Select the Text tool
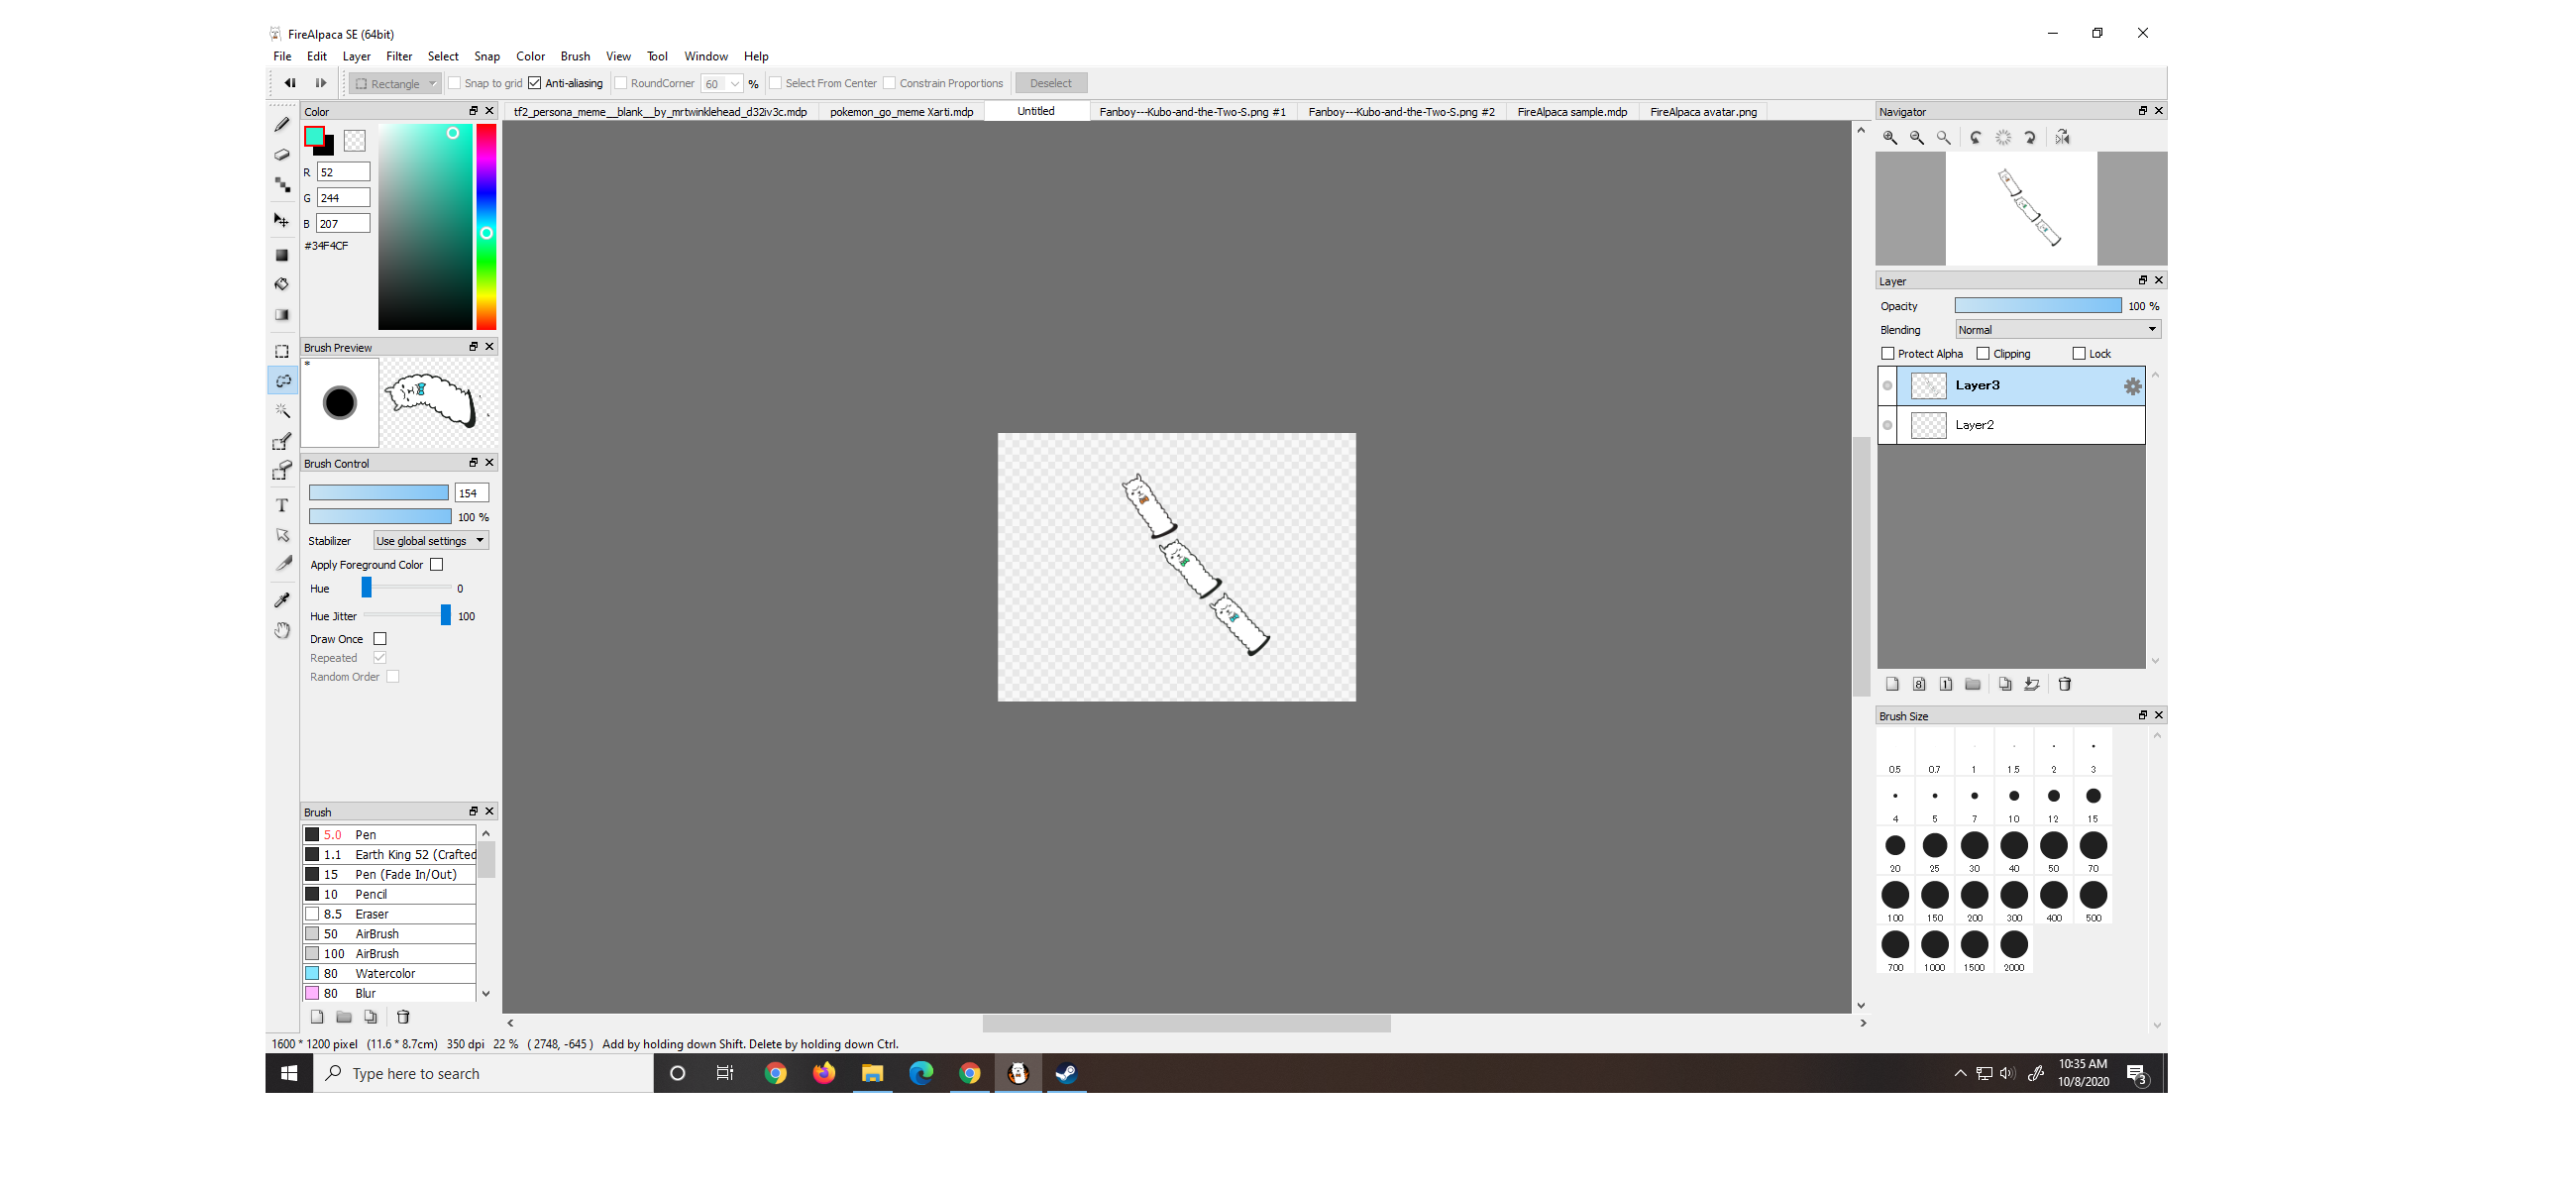The width and height of the screenshot is (2576, 1189). click(x=282, y=506)
